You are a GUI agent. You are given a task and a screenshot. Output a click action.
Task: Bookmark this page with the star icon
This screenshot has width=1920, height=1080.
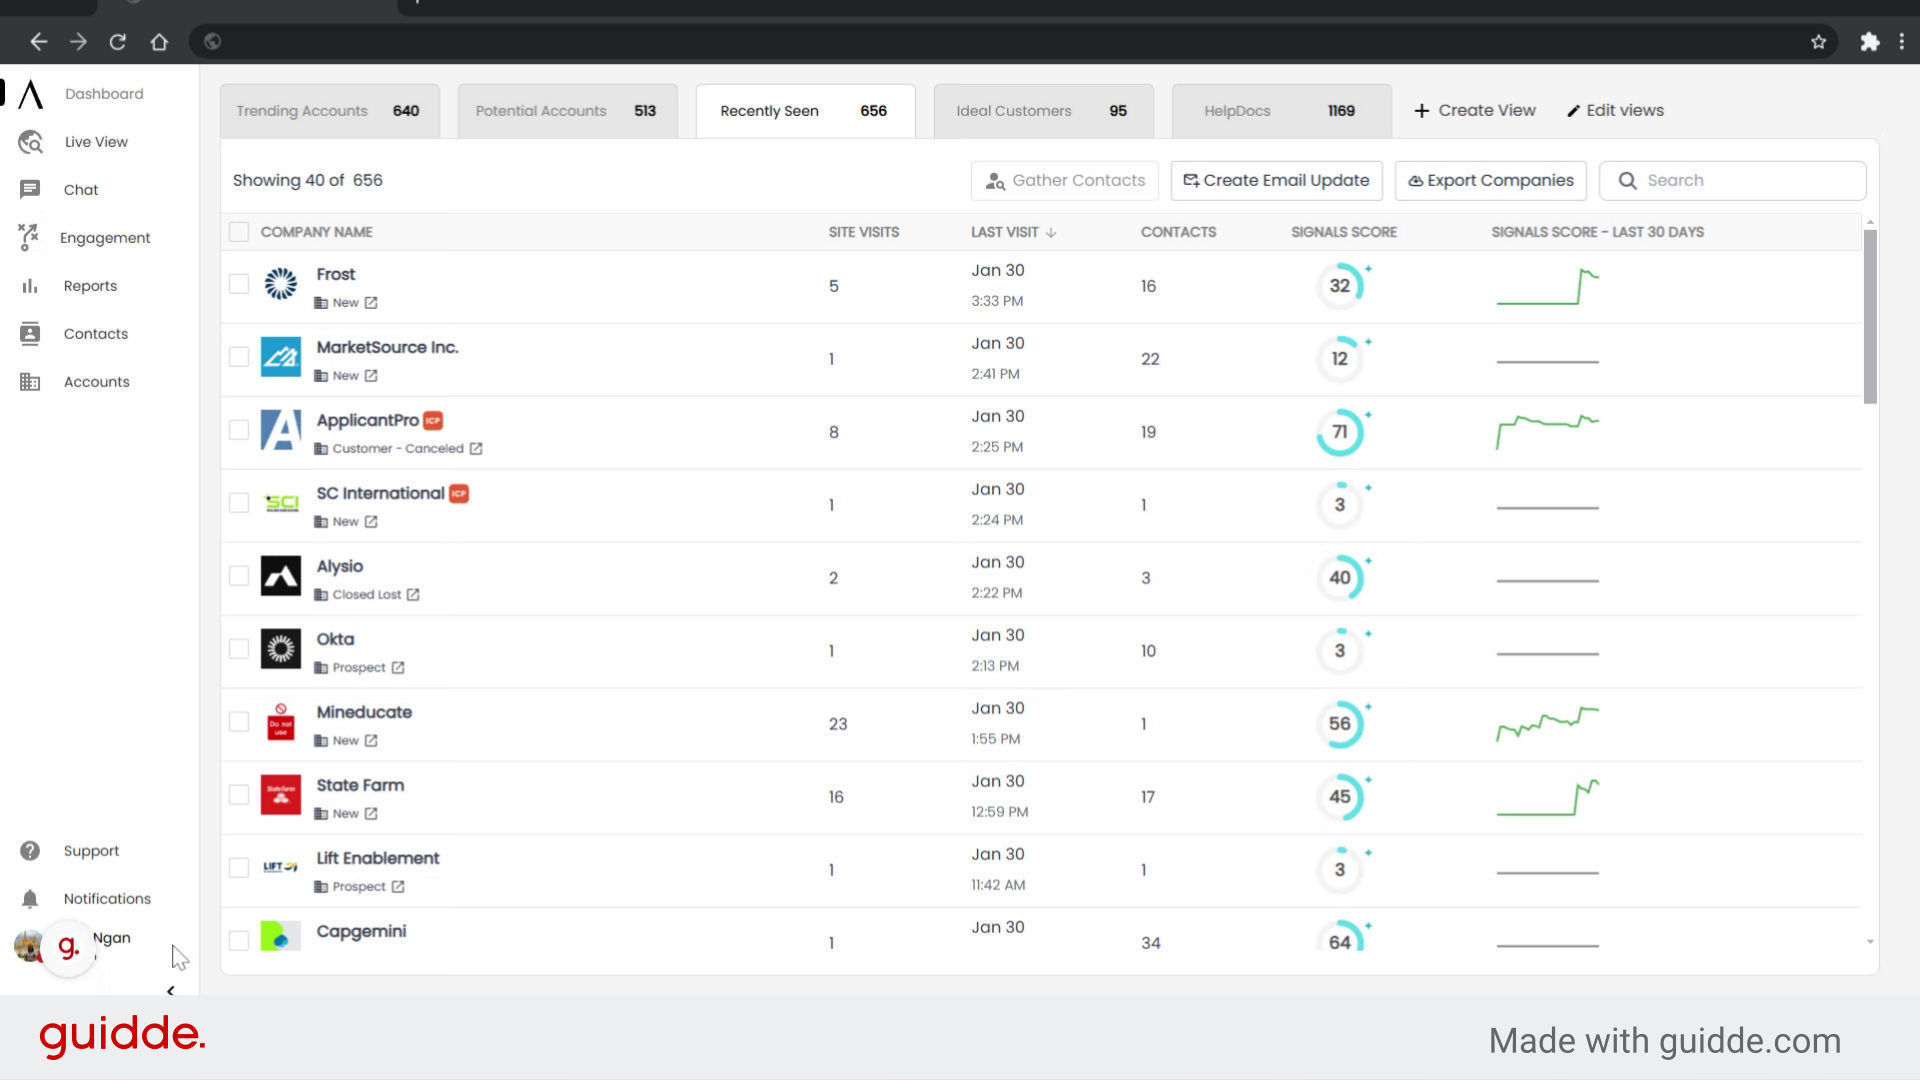[x=1818, y=42]
